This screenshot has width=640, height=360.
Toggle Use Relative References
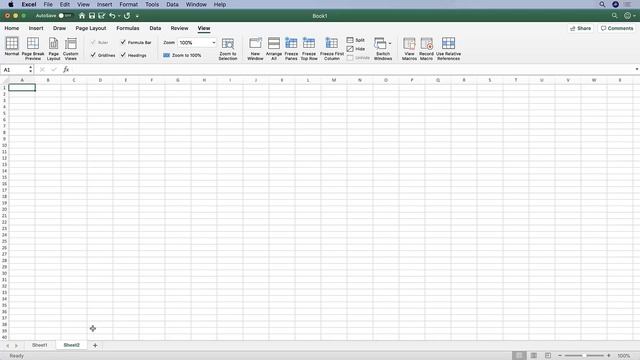(x=448, y=48)
